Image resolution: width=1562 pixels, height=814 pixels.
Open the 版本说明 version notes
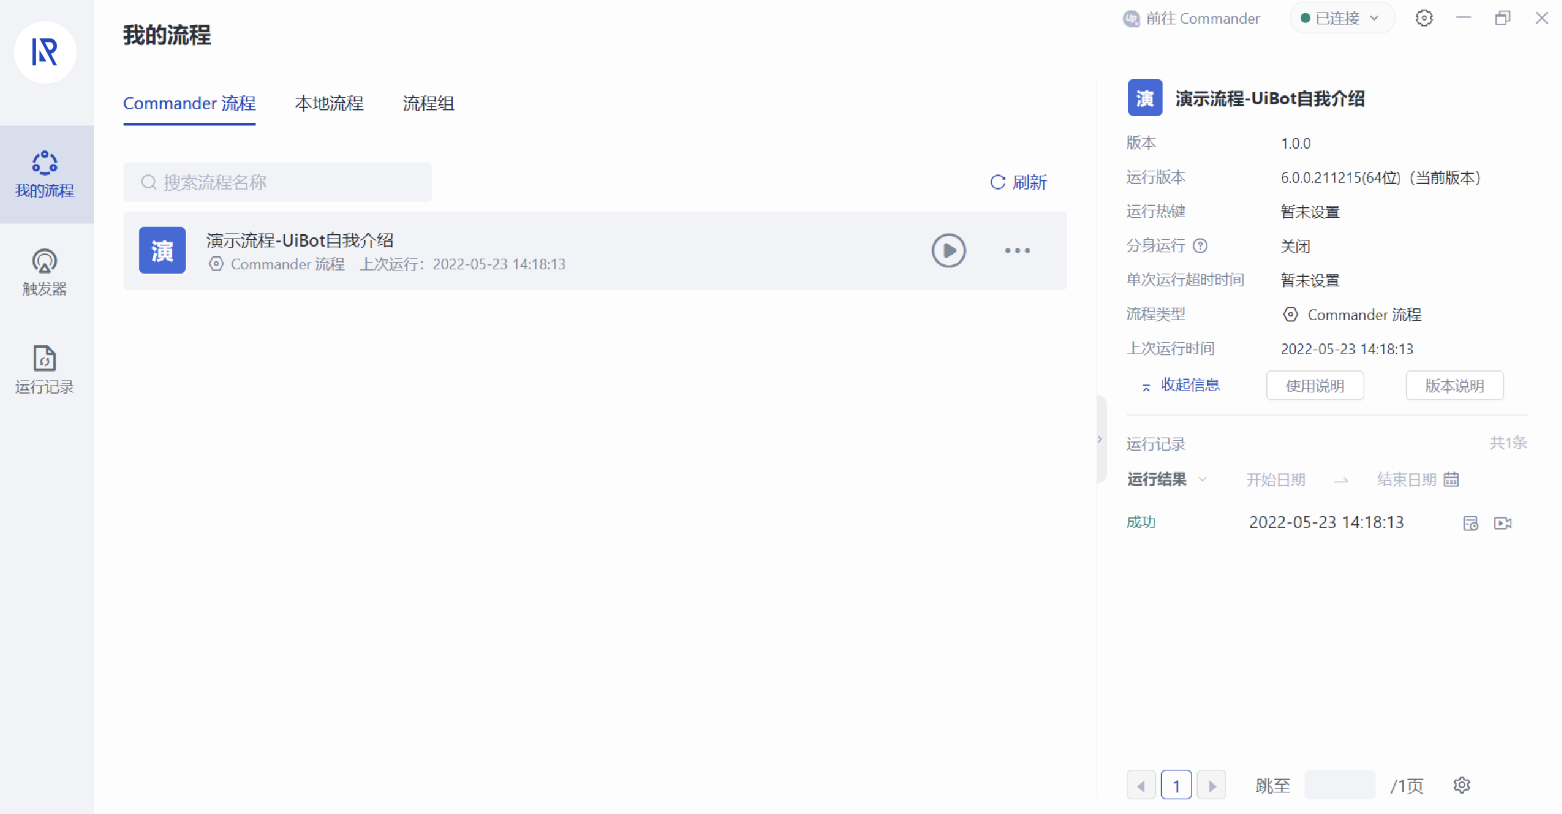[1454, 386]
